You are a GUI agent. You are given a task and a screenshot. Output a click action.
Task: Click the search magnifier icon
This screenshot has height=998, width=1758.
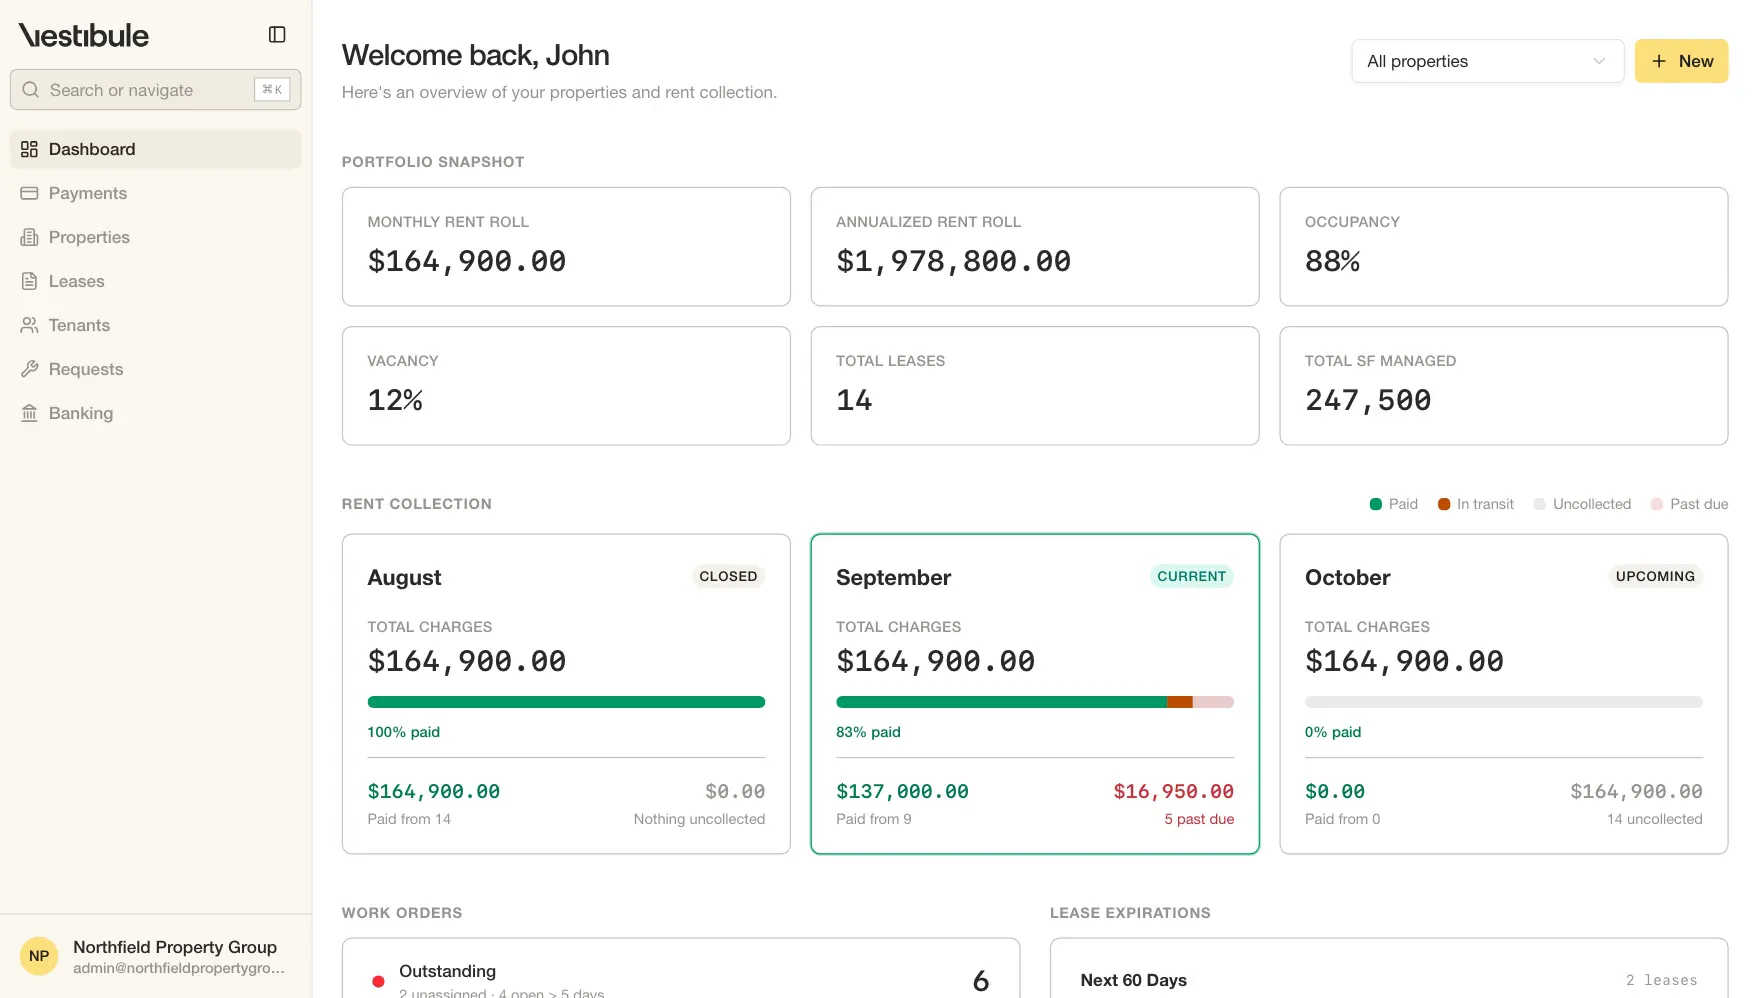[x=31, y=90]
